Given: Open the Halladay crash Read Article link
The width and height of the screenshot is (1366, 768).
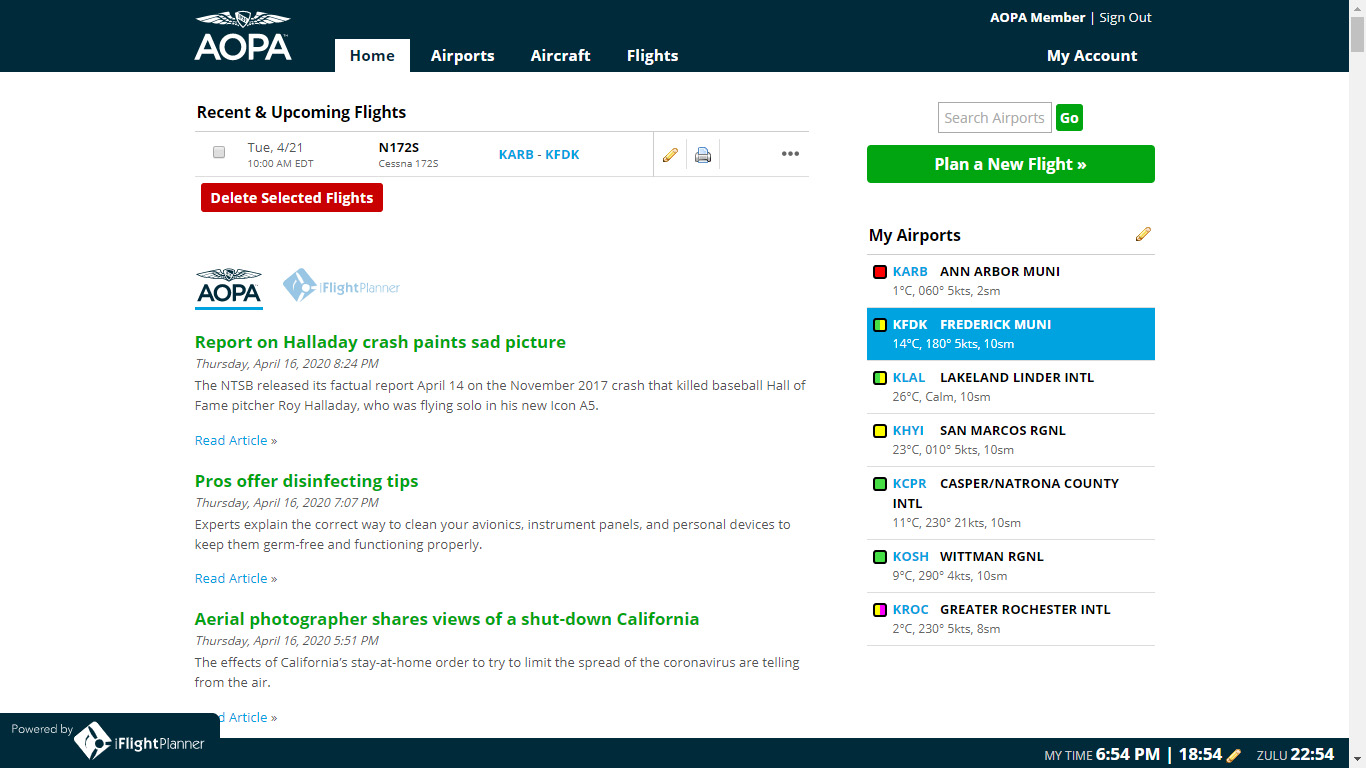Looking at the screenshot, I should click(x=231, y=440).
